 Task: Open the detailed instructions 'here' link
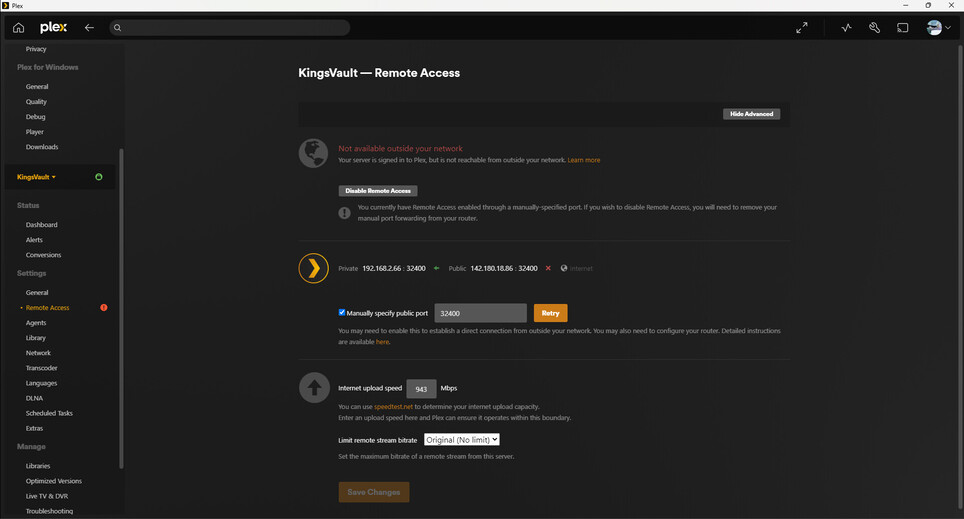tap(382, 342)
